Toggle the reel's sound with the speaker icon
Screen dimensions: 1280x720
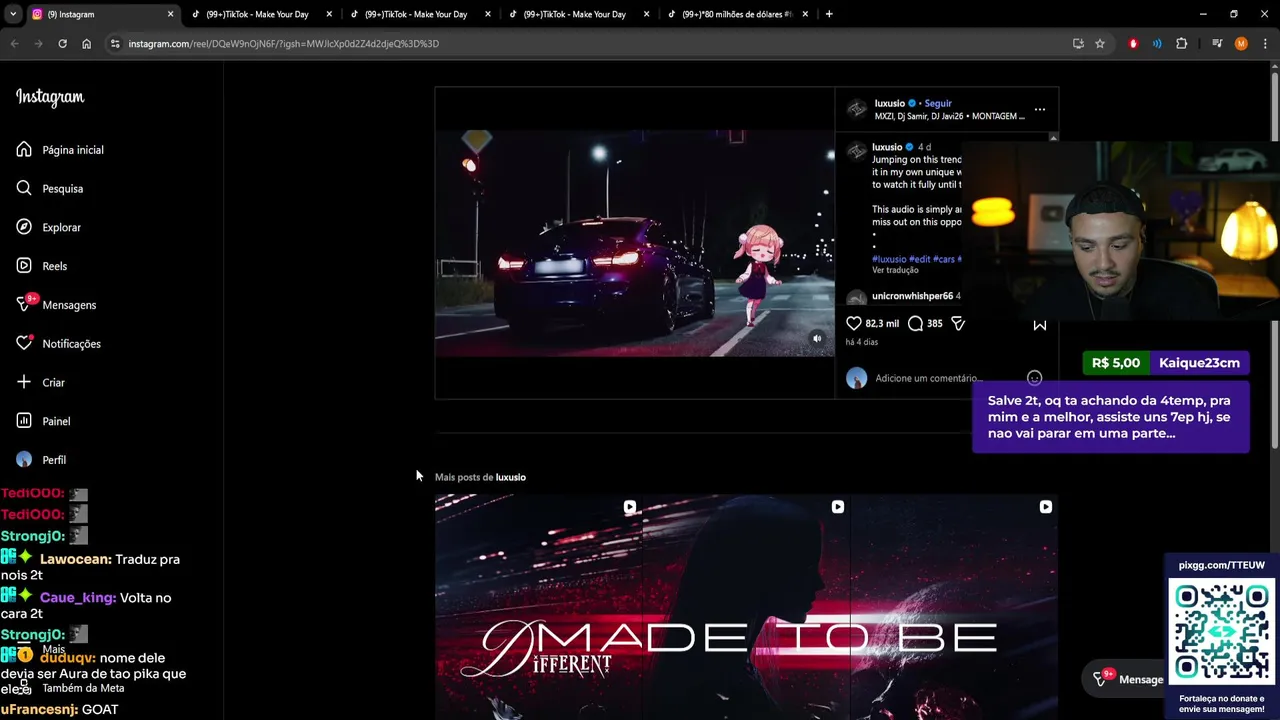(x=817, y=339)
